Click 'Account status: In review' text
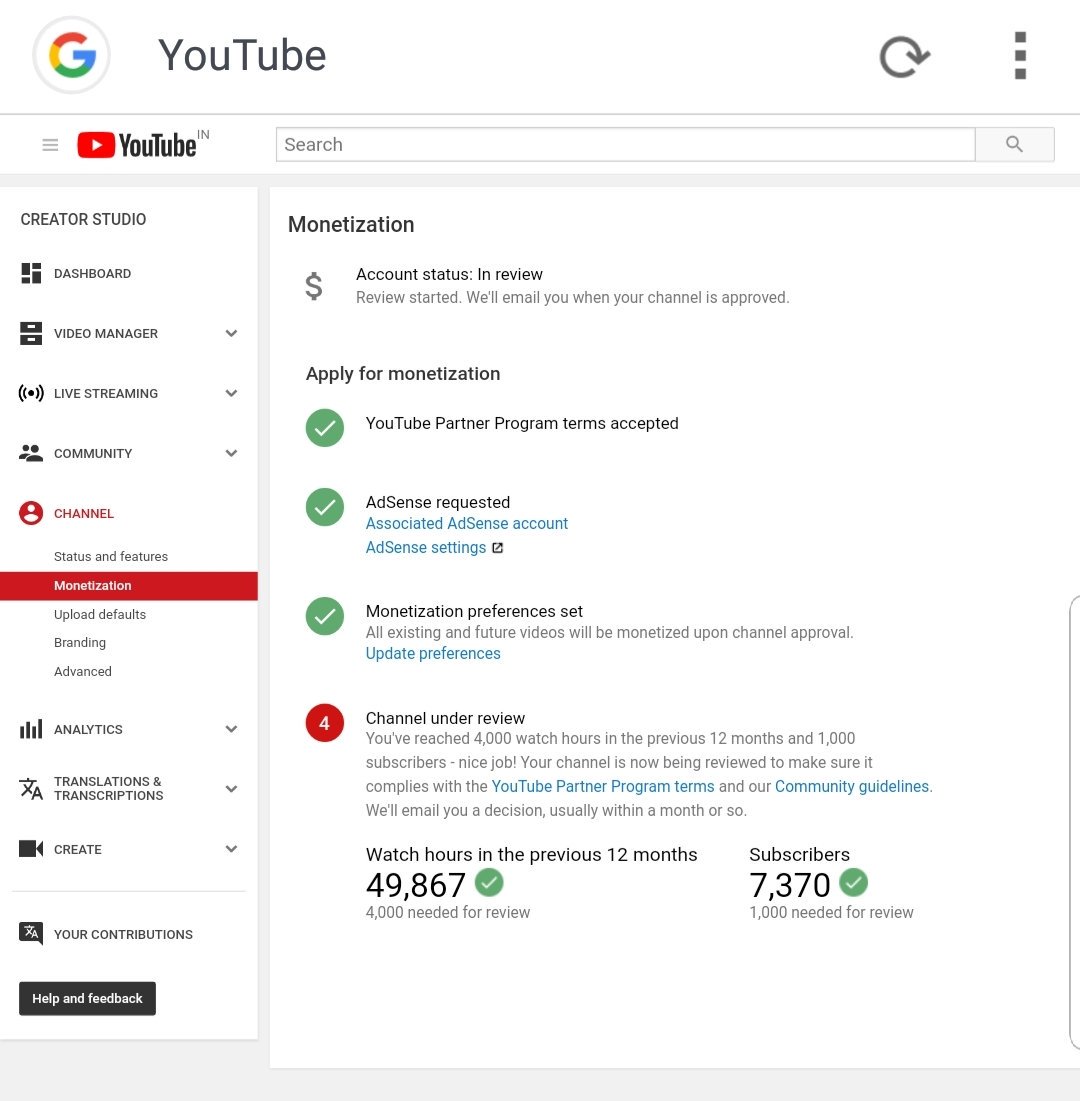Image resolution: width=1080 pixels, height=1101 pixels. 449,274
